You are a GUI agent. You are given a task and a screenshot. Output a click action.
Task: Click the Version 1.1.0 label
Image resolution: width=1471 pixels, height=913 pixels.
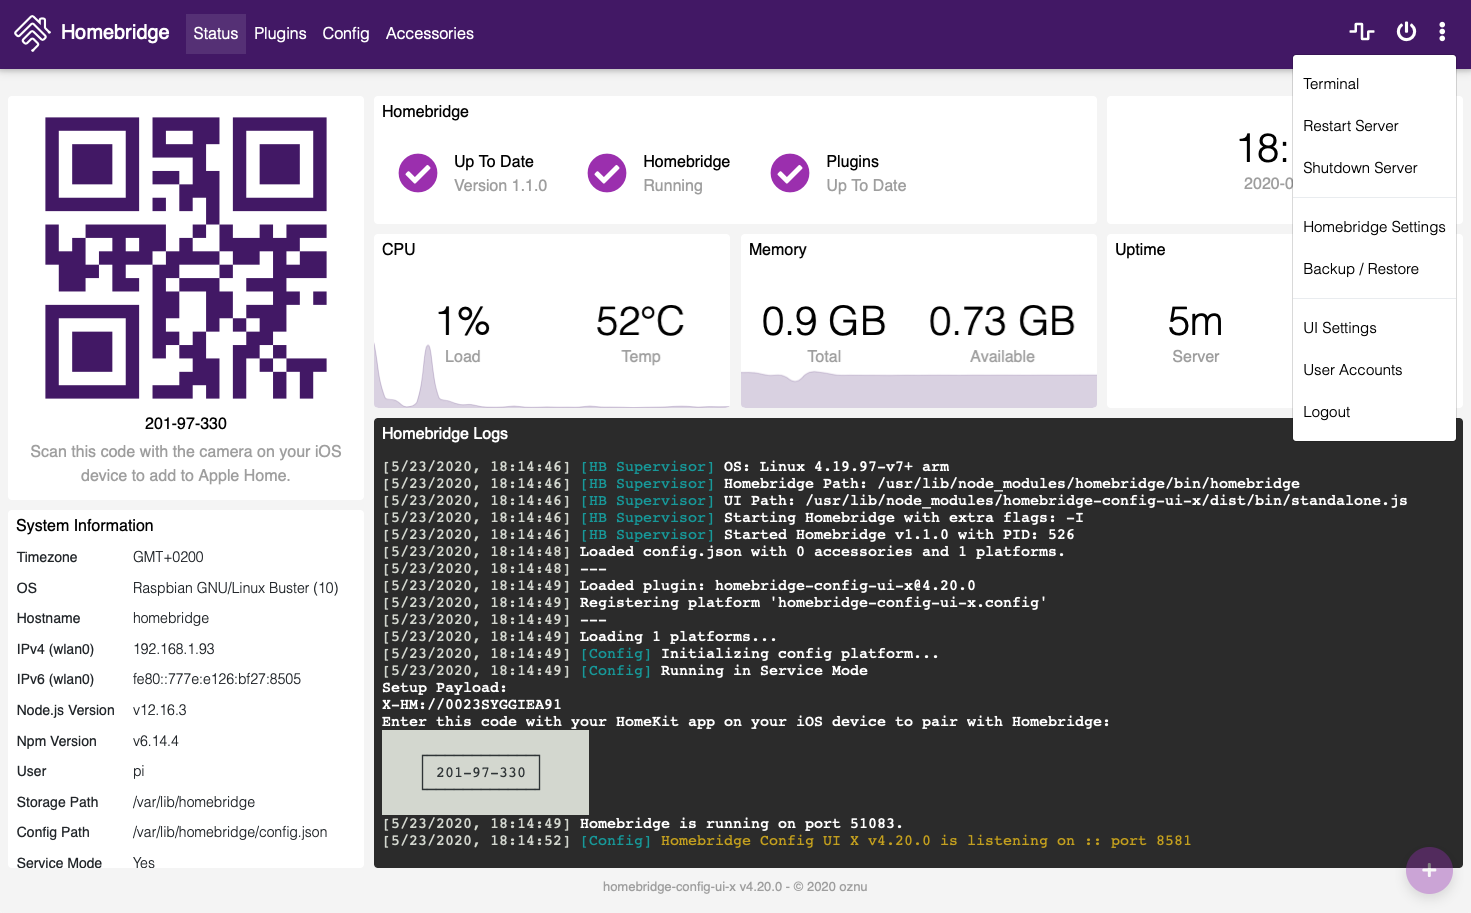(500, 186)
